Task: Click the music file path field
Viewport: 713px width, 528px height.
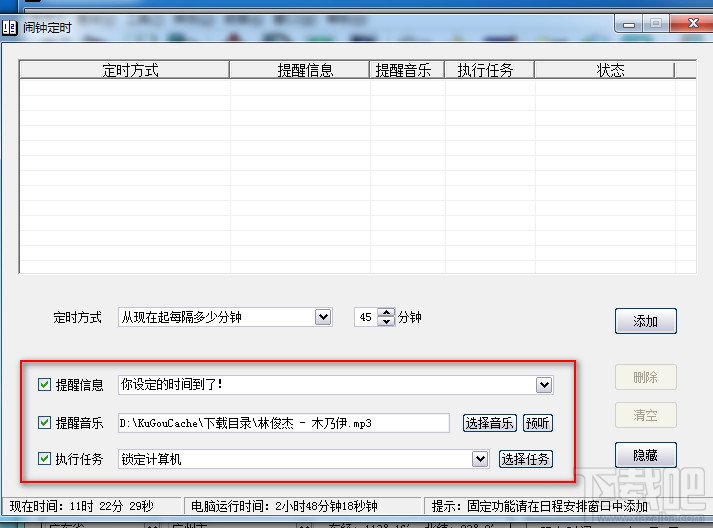Action: coord(284,423)
